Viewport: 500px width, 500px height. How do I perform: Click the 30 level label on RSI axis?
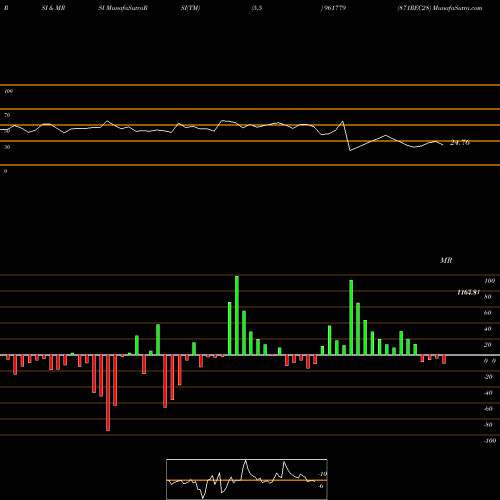click(7, 147)
